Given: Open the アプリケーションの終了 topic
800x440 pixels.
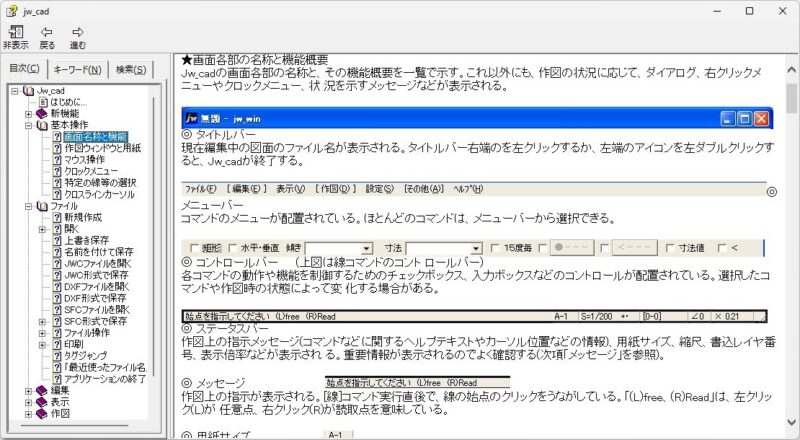Looking at the screenshot, I should pyautogui.click(x=105, y=379).
